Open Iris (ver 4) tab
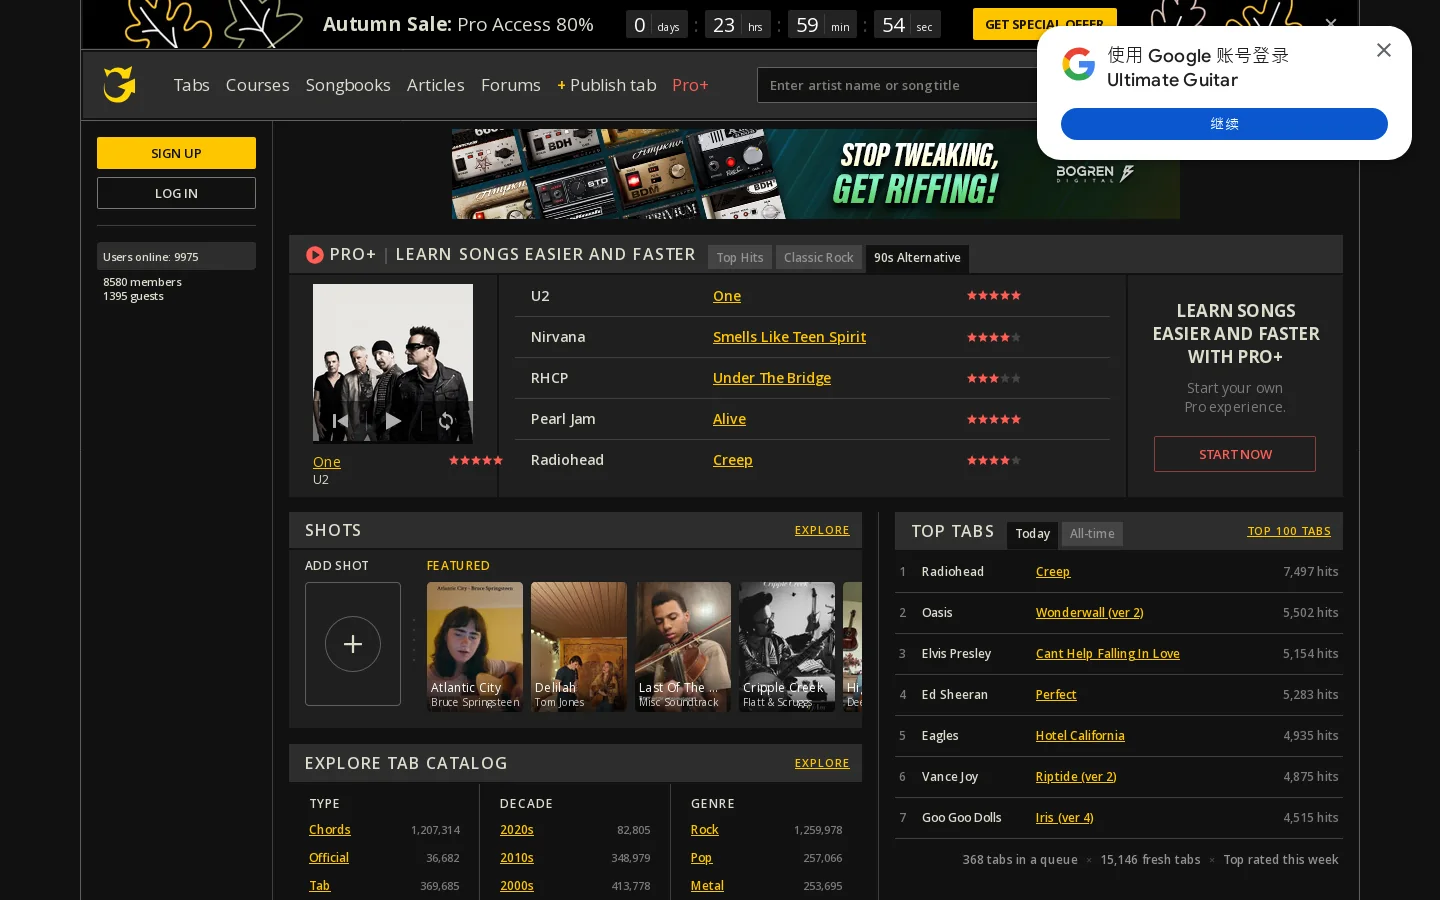 (x=1064, y=818)
